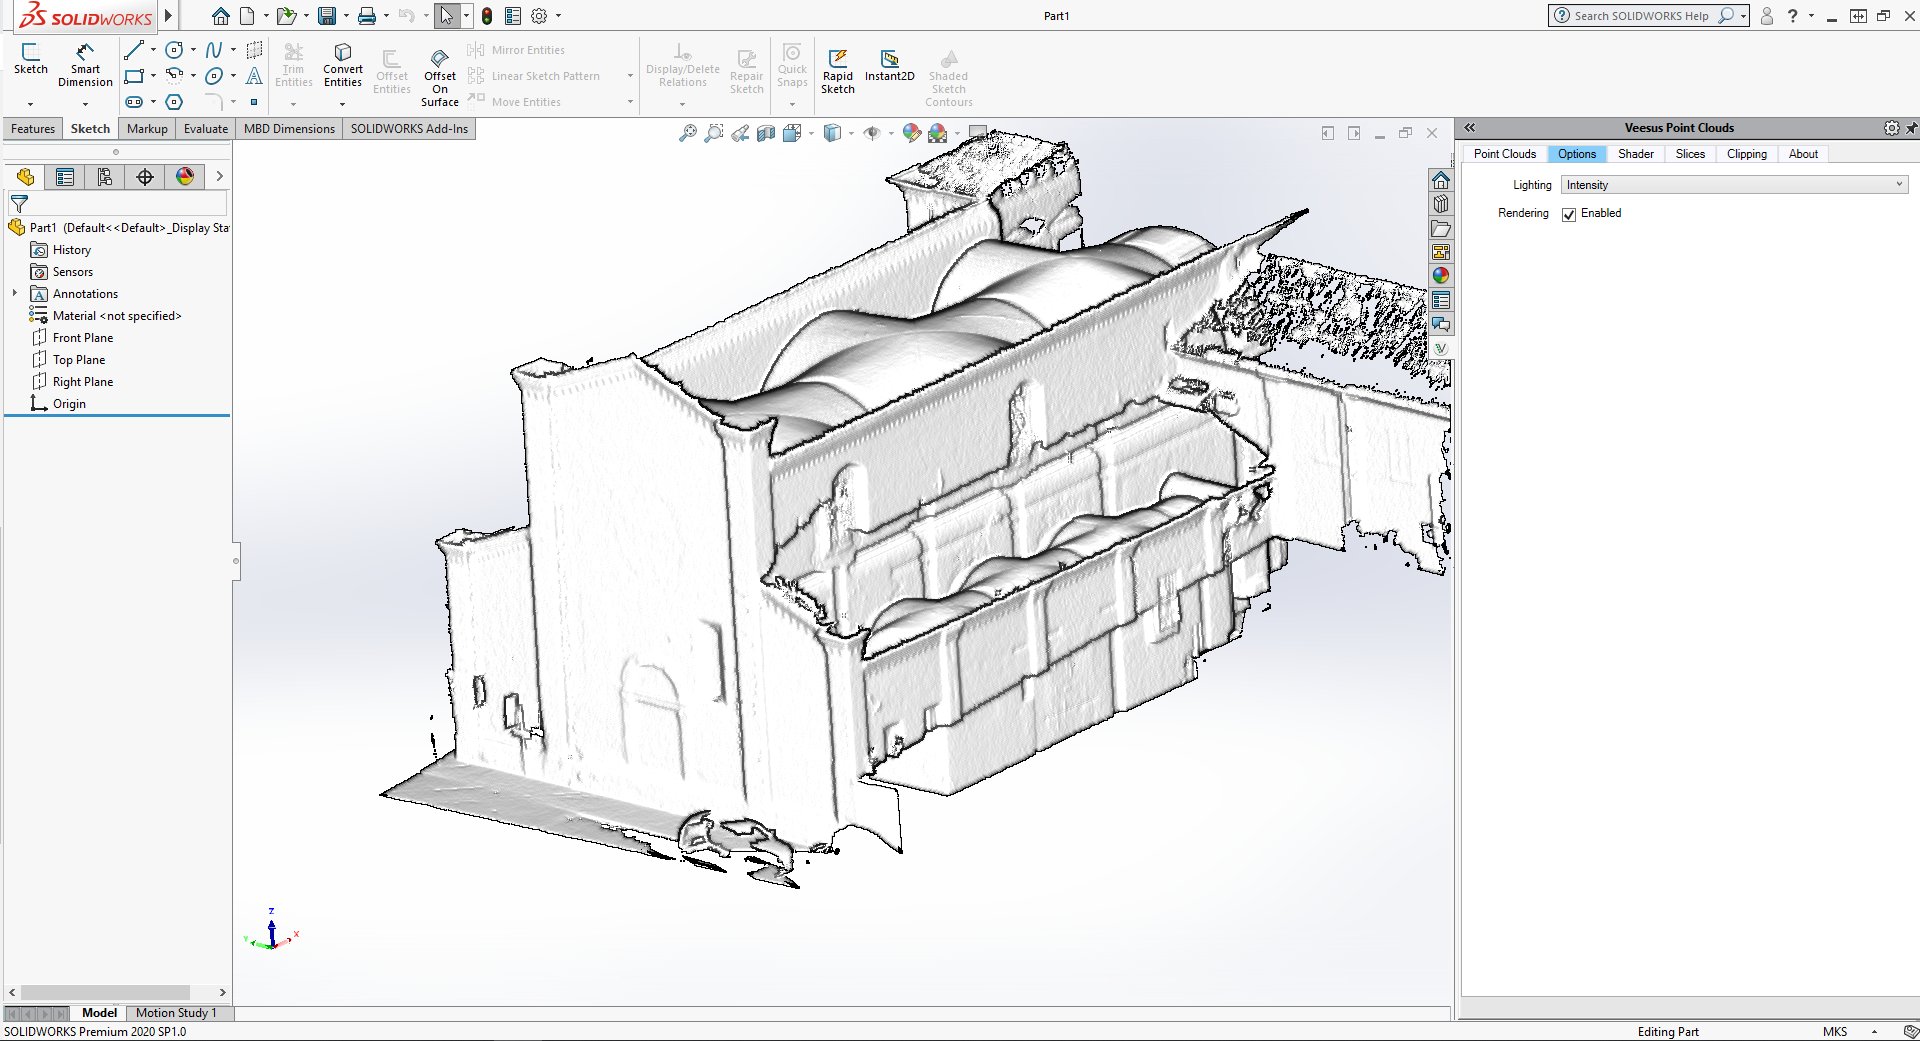
Task: Switch to the Markup ribbon tab
Action: click(147, 128)
